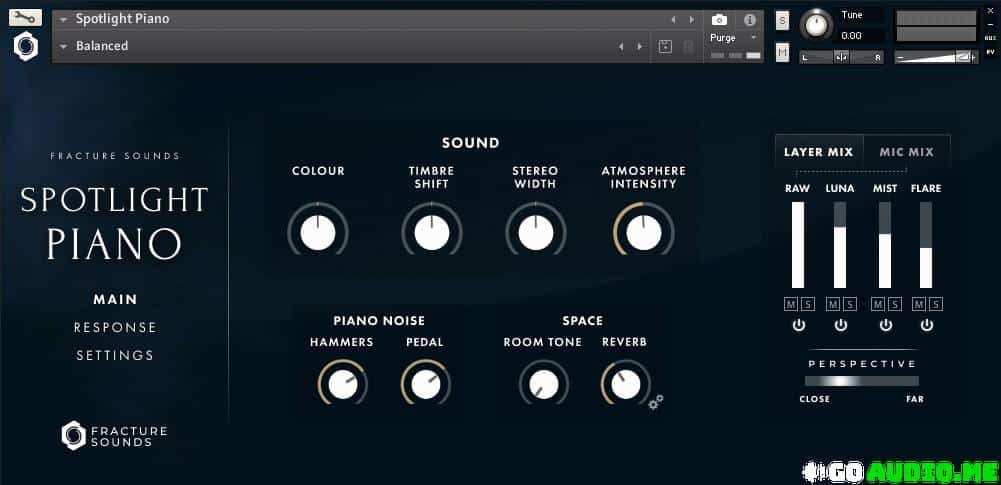Expand the Spotlight Piano instrument dropdown
Image resolution: width=1001 pixels, height=485 pixels.
[x=64, y=19]
